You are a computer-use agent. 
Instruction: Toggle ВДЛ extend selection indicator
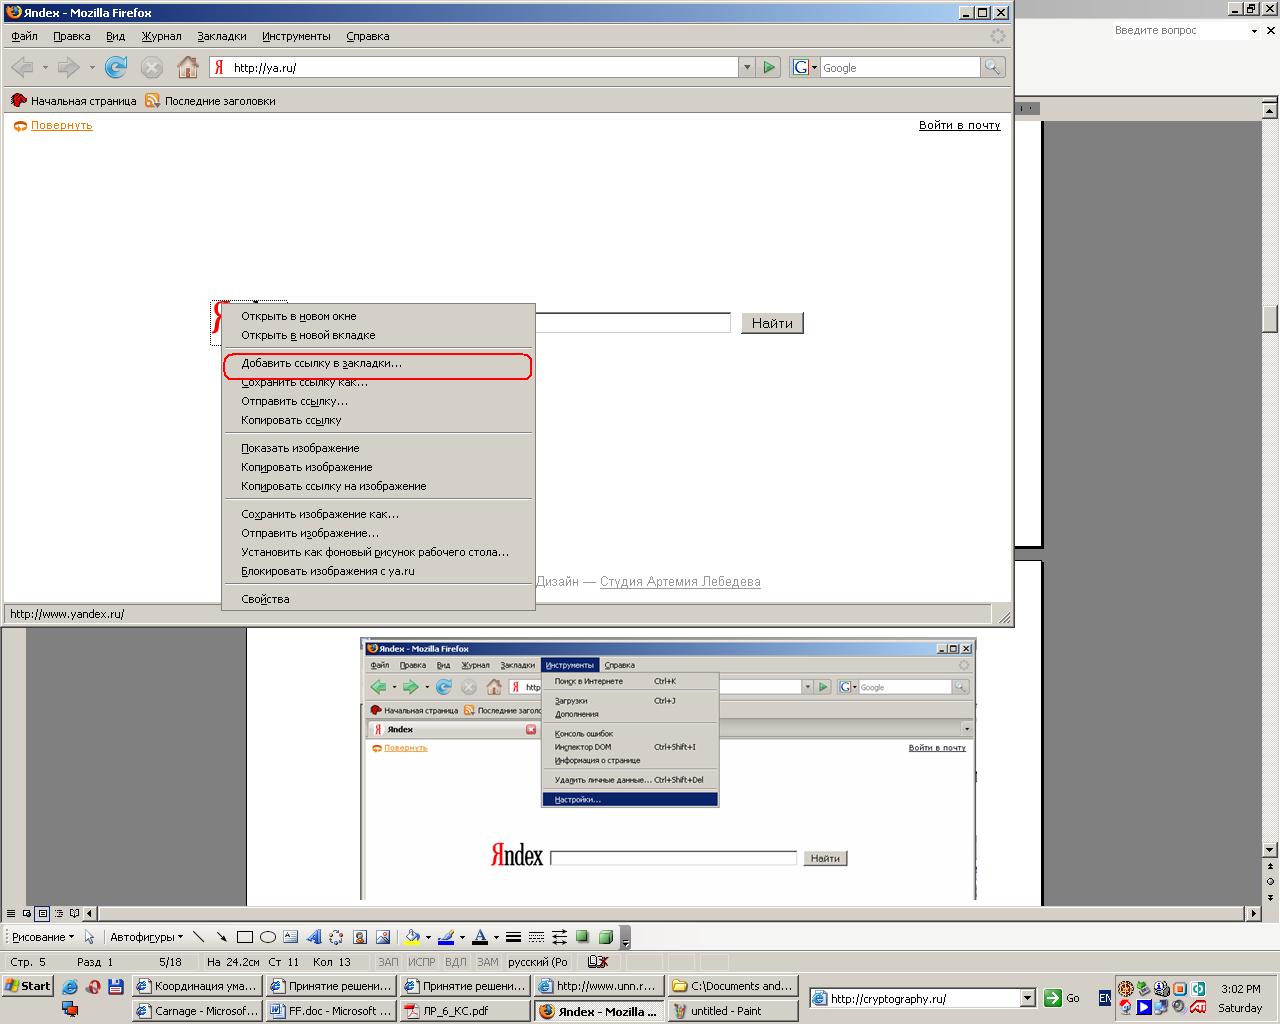[x=456, y=962]
